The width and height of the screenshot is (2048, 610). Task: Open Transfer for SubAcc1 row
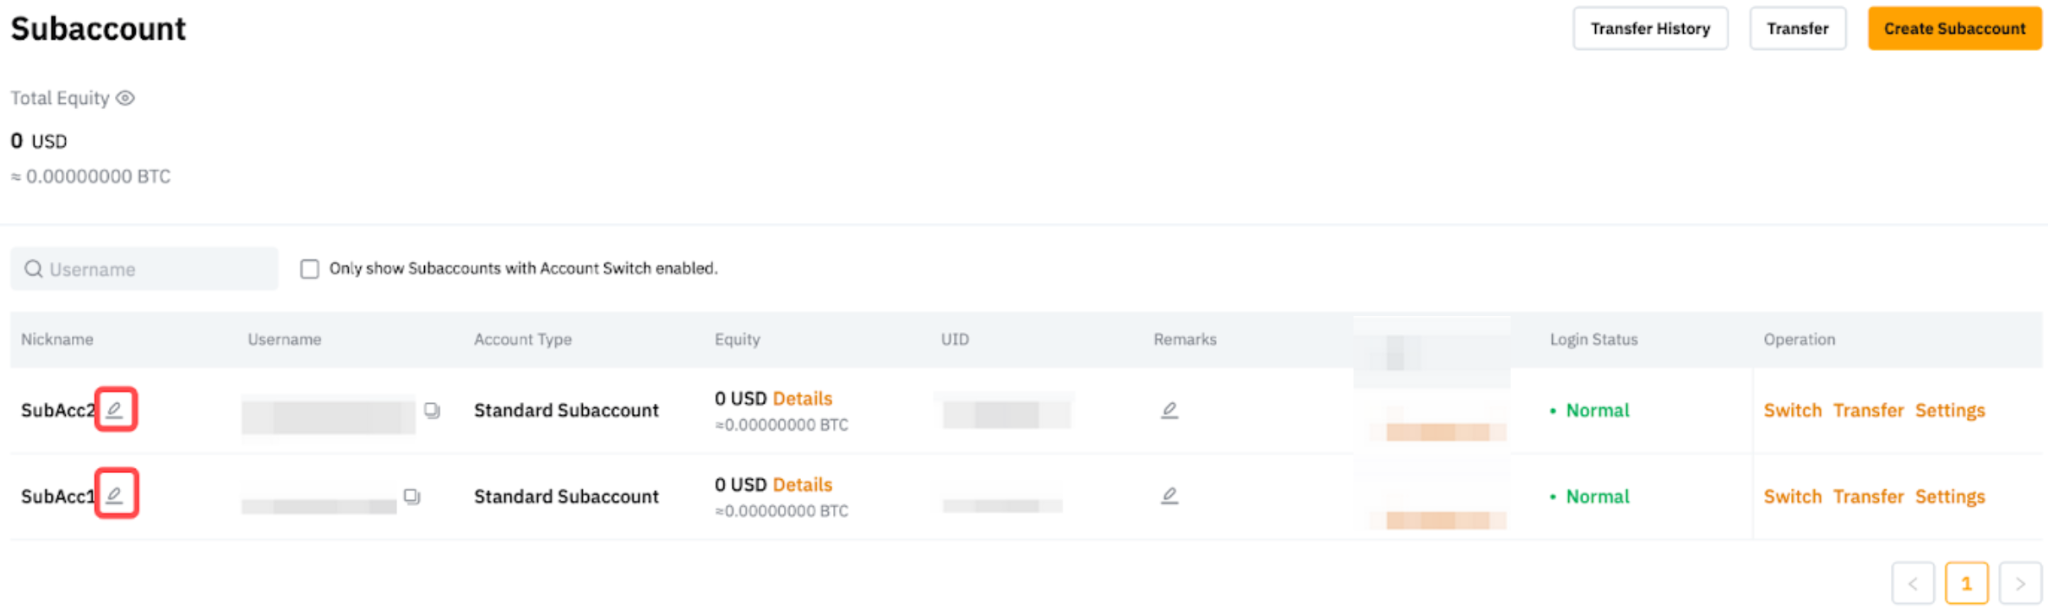[x=1868, y=496]
